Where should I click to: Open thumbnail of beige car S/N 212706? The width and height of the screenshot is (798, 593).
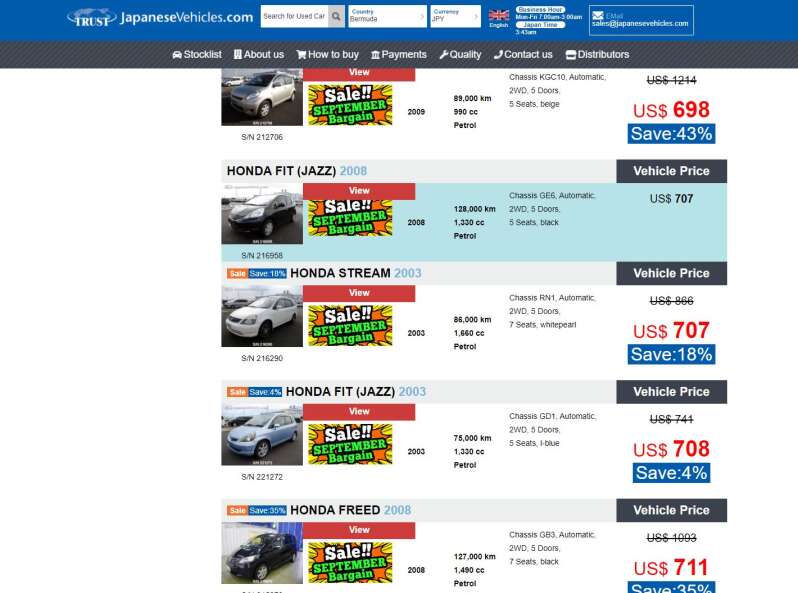pyautogui.click(x=262, y=97)
